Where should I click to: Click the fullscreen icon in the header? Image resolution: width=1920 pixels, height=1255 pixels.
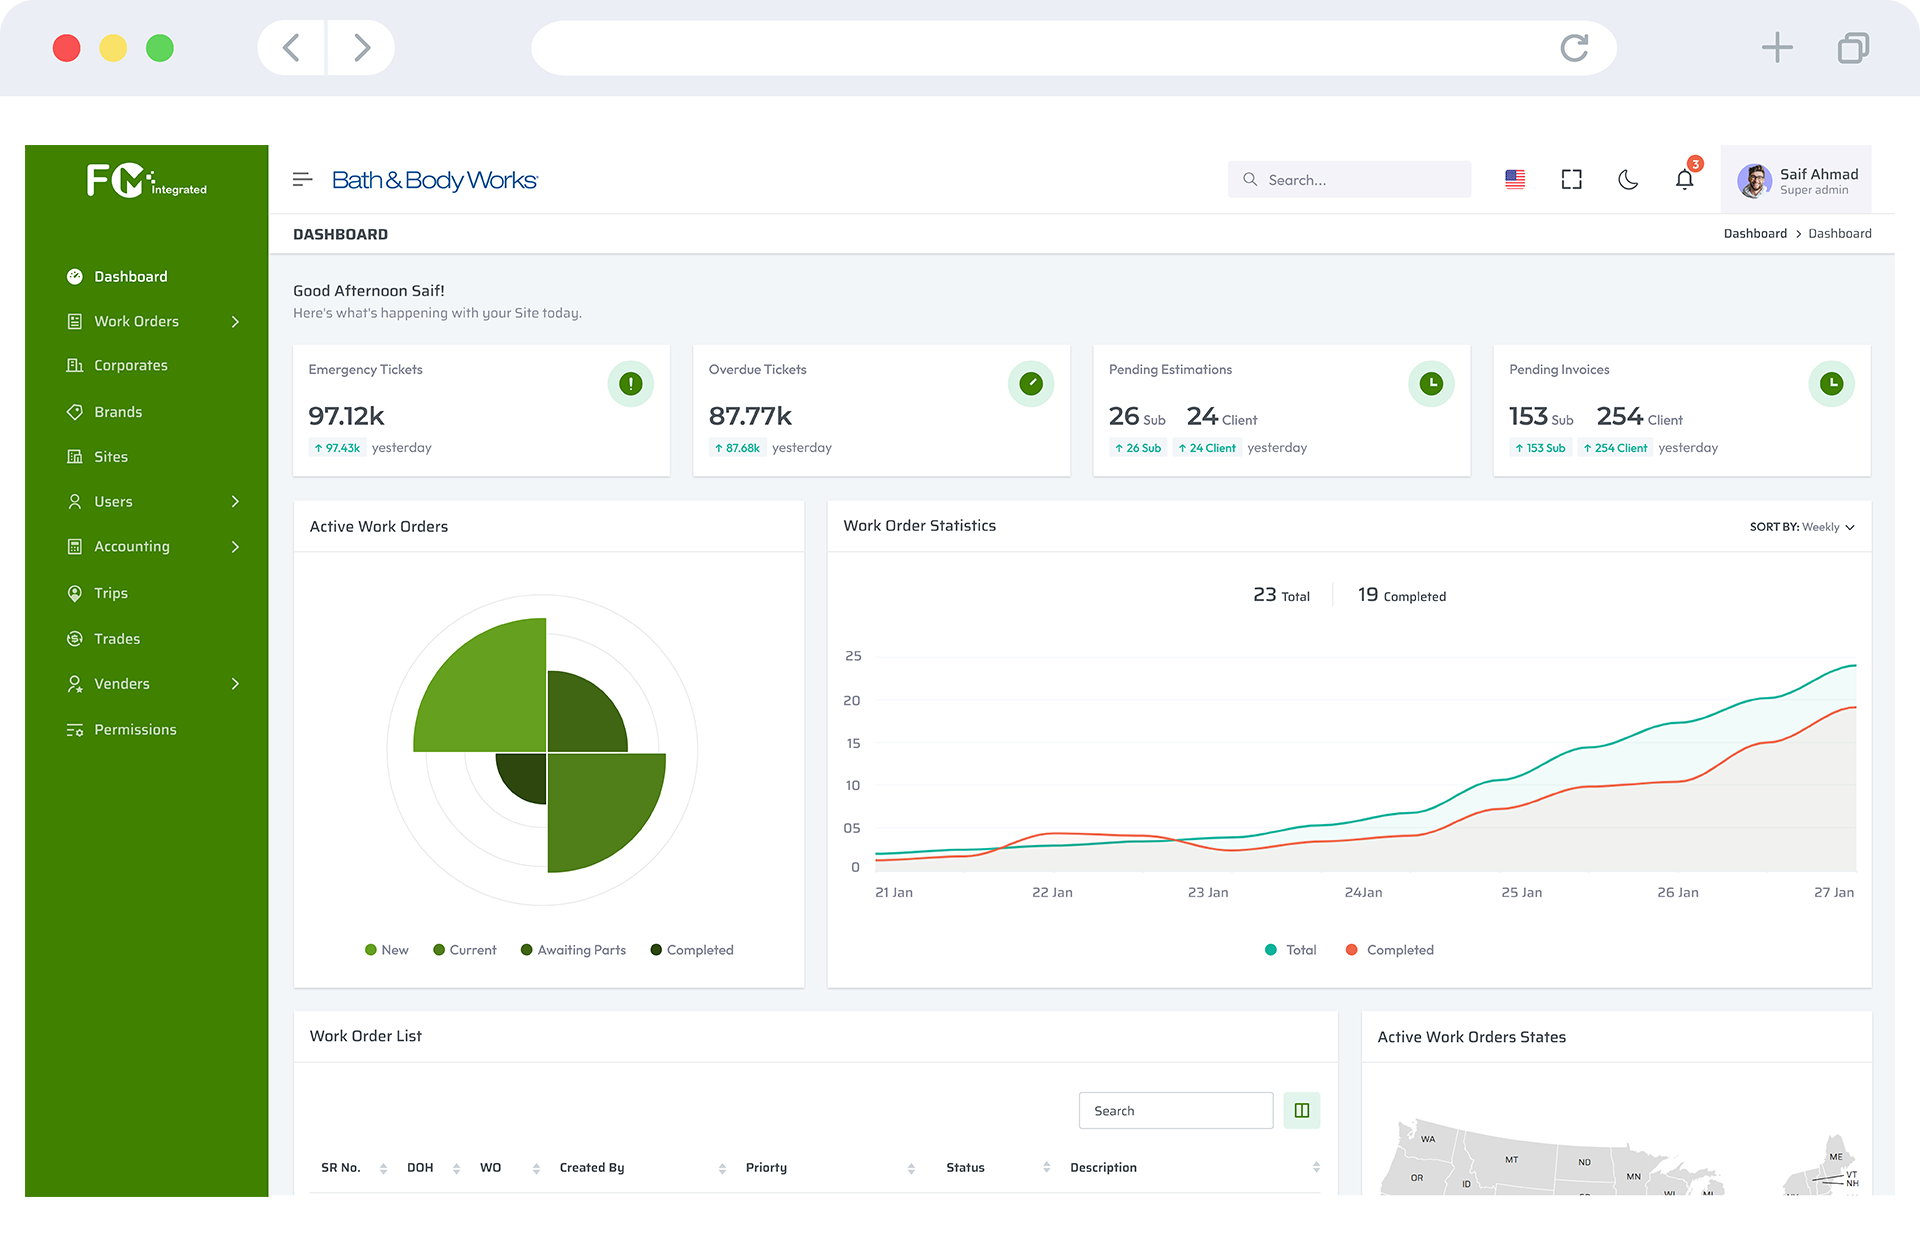tap(1571, 179)
